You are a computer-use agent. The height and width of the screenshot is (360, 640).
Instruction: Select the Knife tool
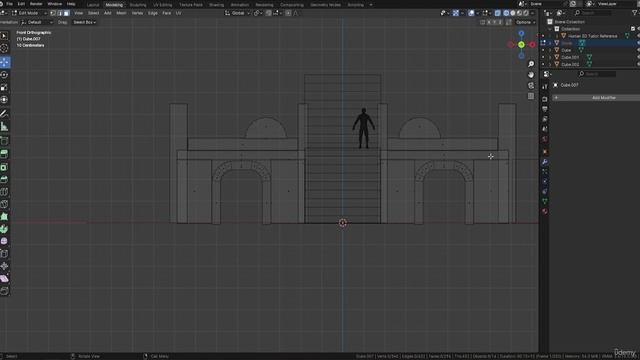click(x=4, y=204)
